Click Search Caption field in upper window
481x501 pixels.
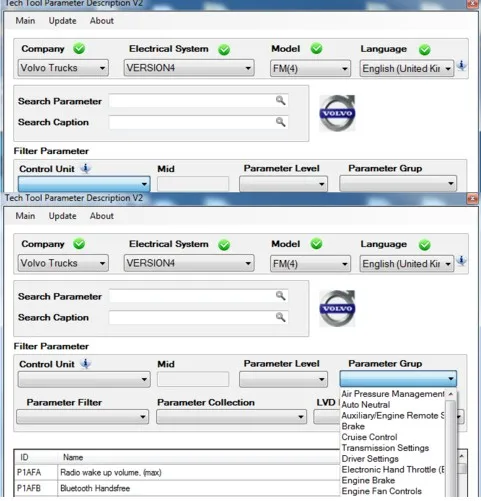pyautogui.click(x=199, y=122)
